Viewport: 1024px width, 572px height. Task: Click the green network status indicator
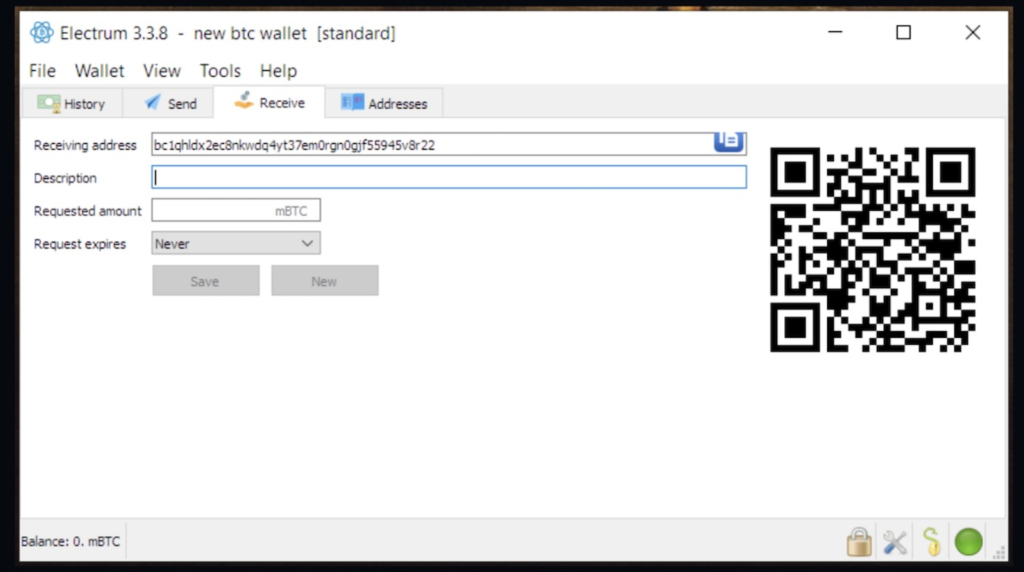tap(968, 542)
